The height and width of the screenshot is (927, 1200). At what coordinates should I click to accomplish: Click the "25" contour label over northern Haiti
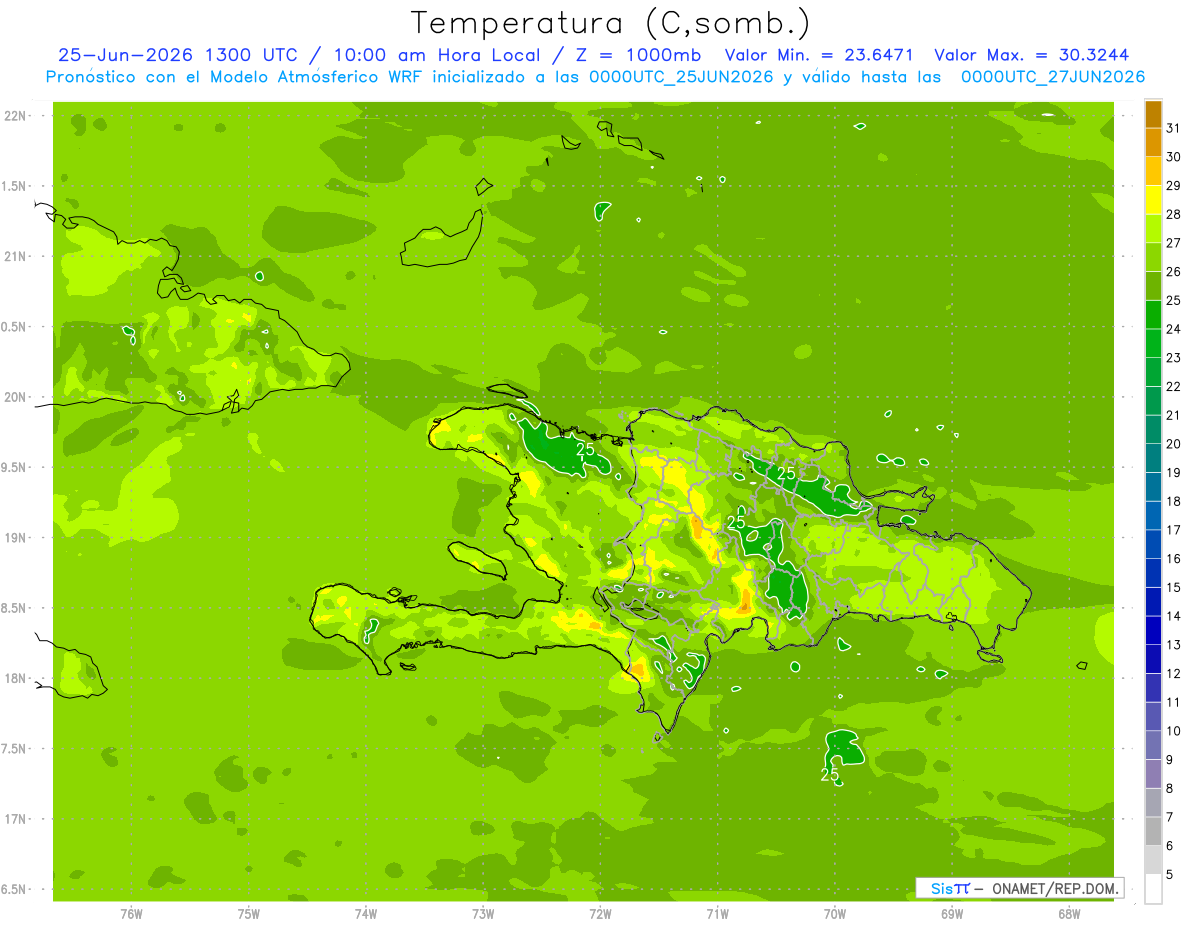click(x=586, y=450)
